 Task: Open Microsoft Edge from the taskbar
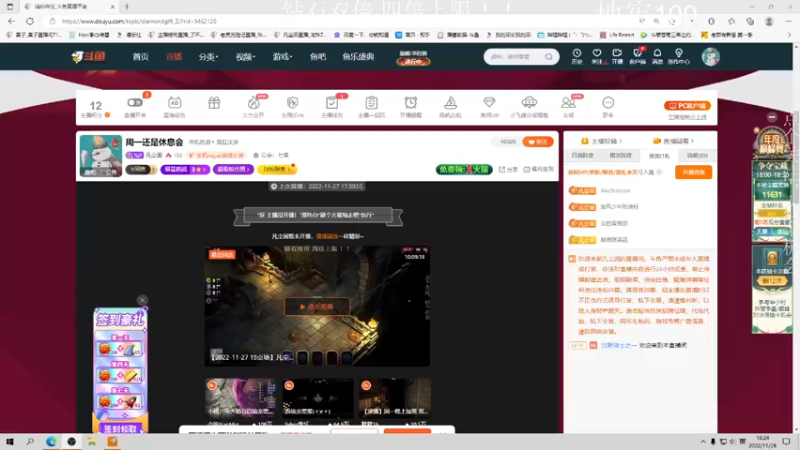[51, 442]
